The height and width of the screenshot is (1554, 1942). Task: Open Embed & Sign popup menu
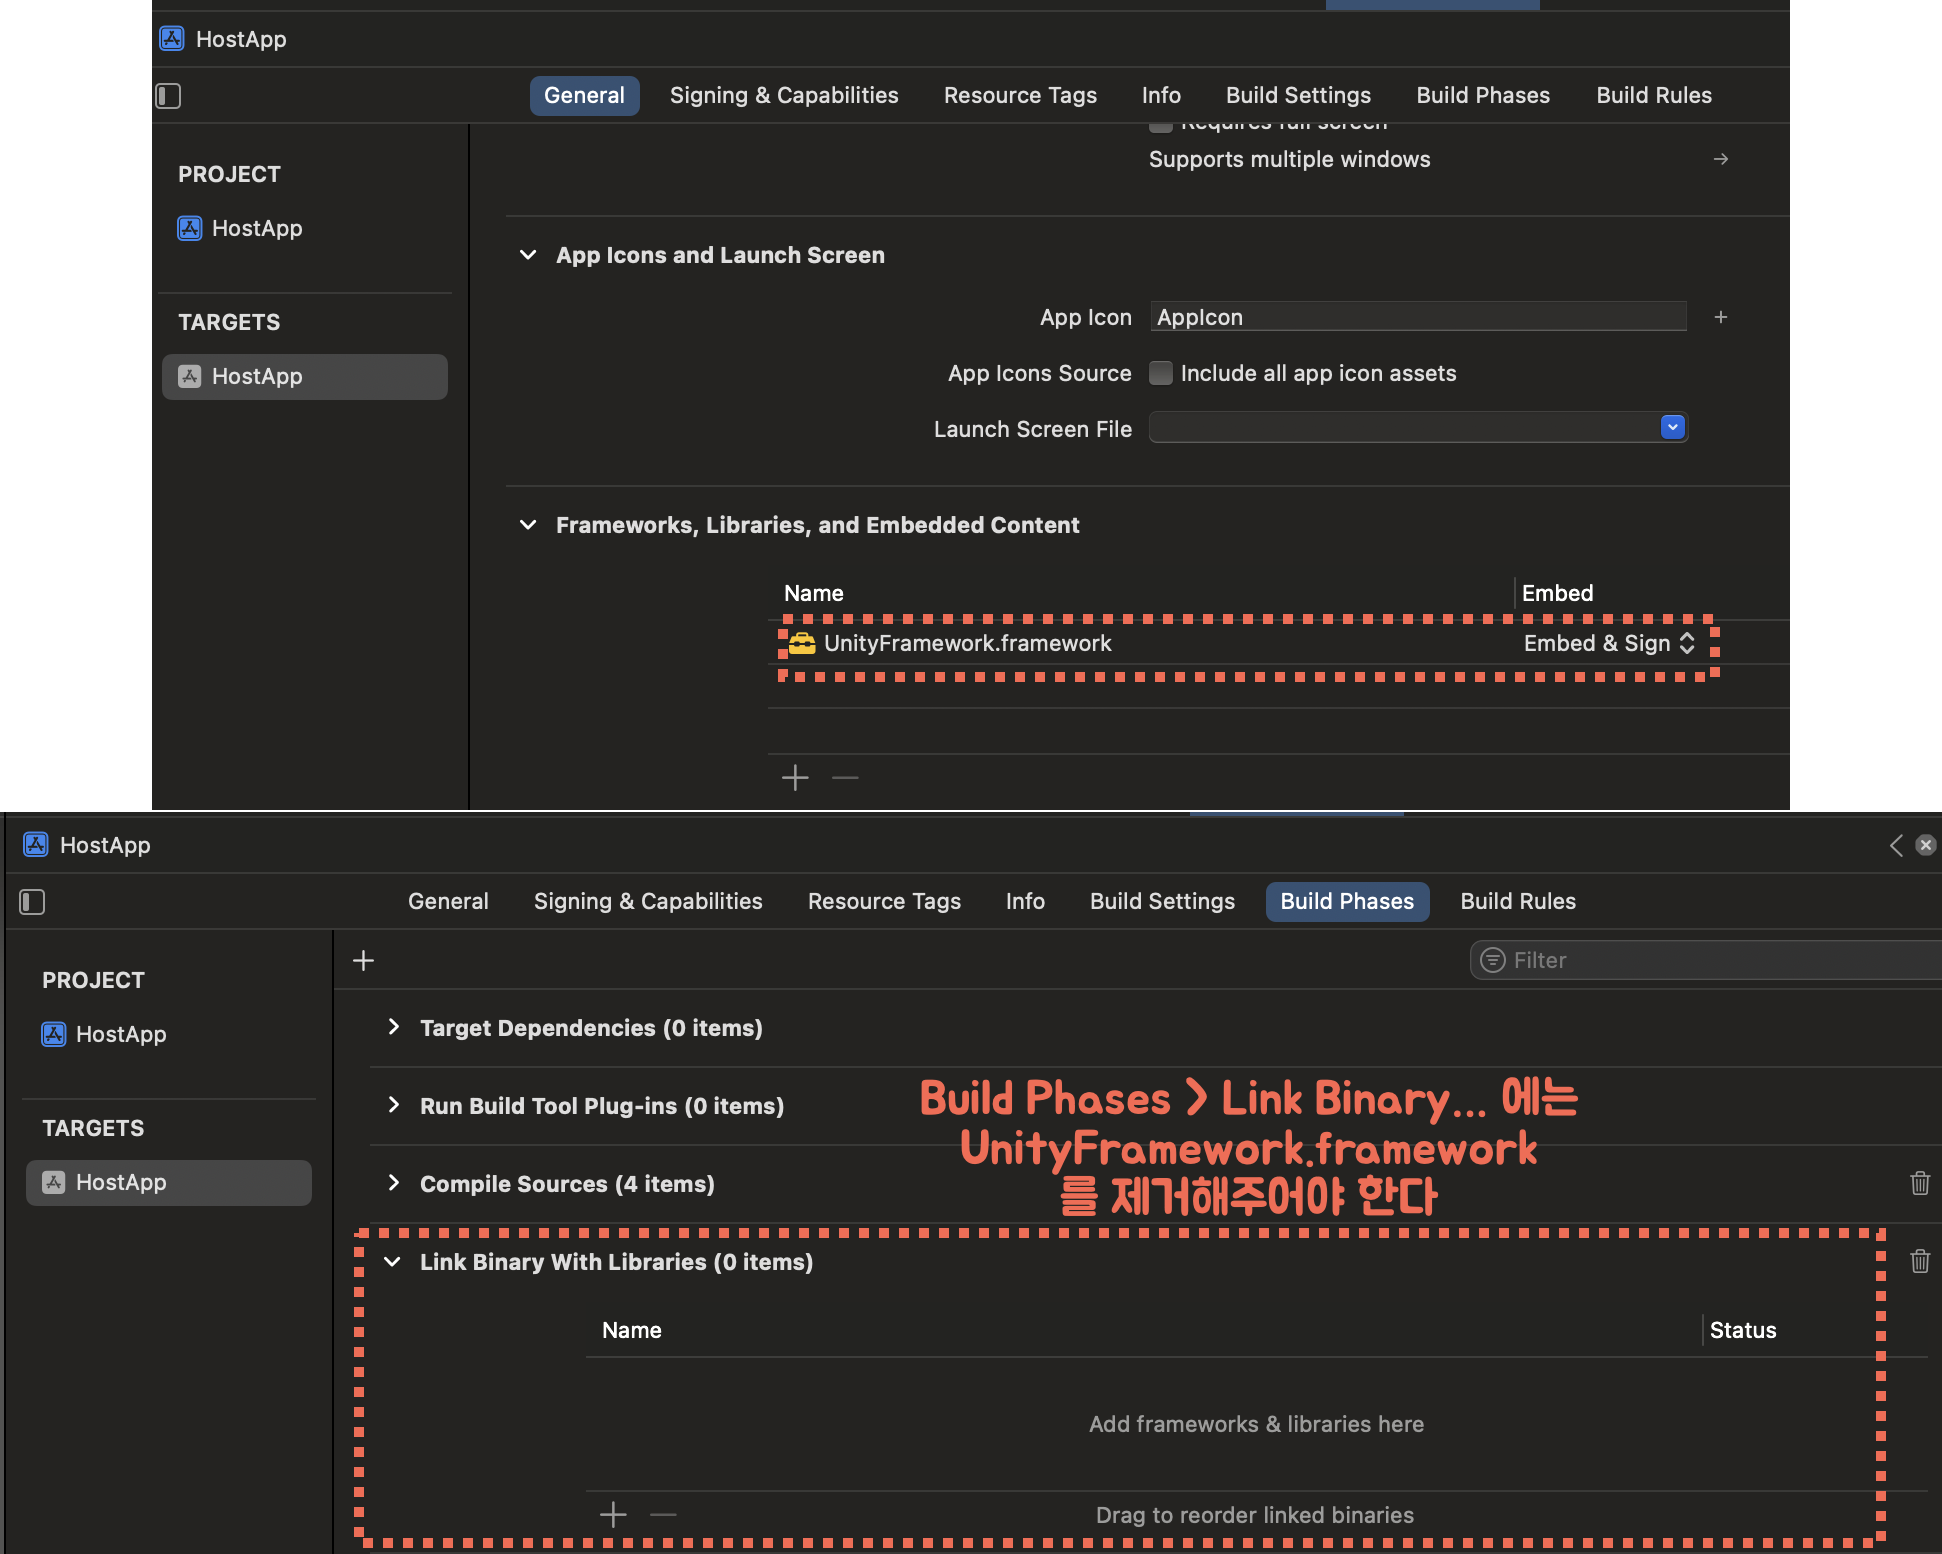pos(1609,643)
